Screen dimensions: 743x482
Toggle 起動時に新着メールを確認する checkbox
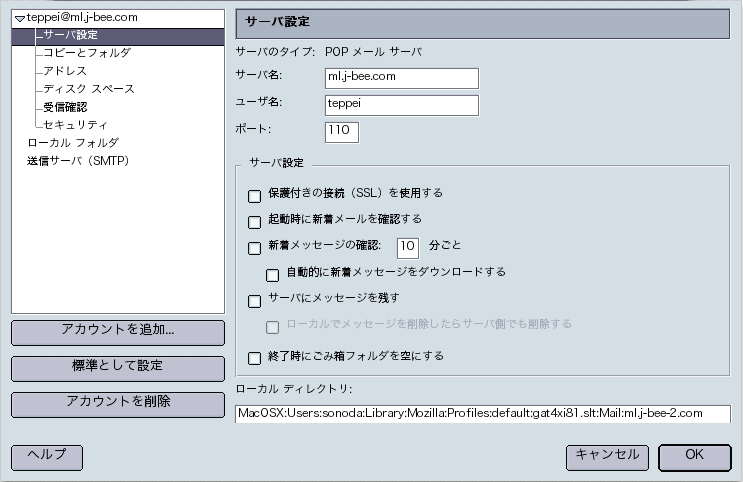tap(254, 222)
